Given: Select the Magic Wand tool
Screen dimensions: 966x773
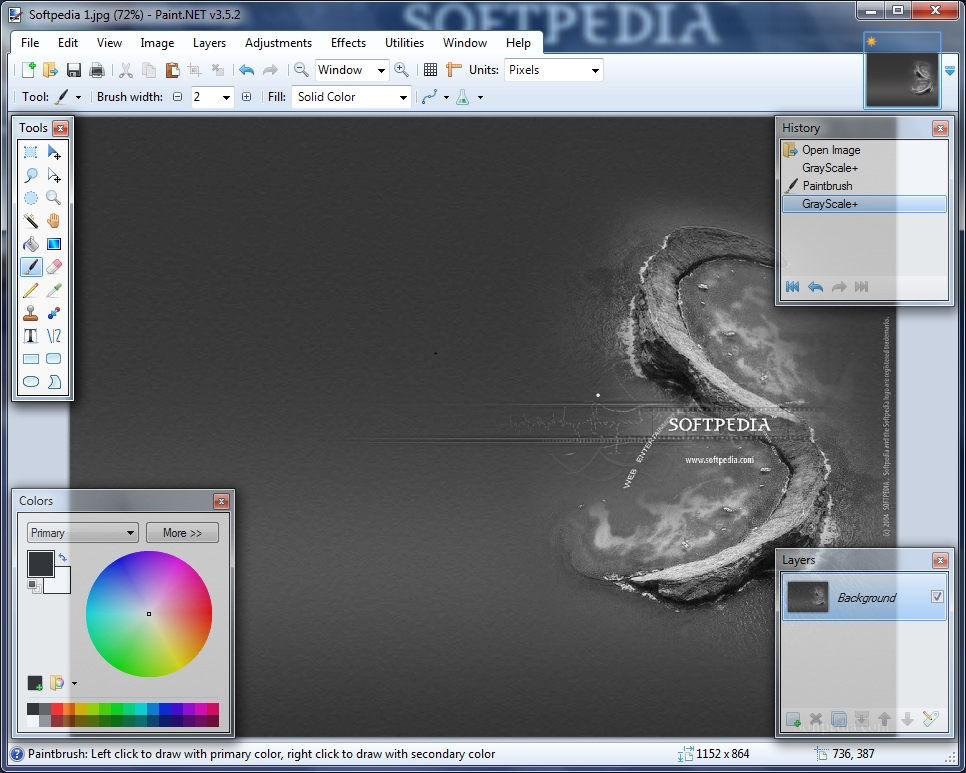Looking at the screenshot, I should [30, 221].
